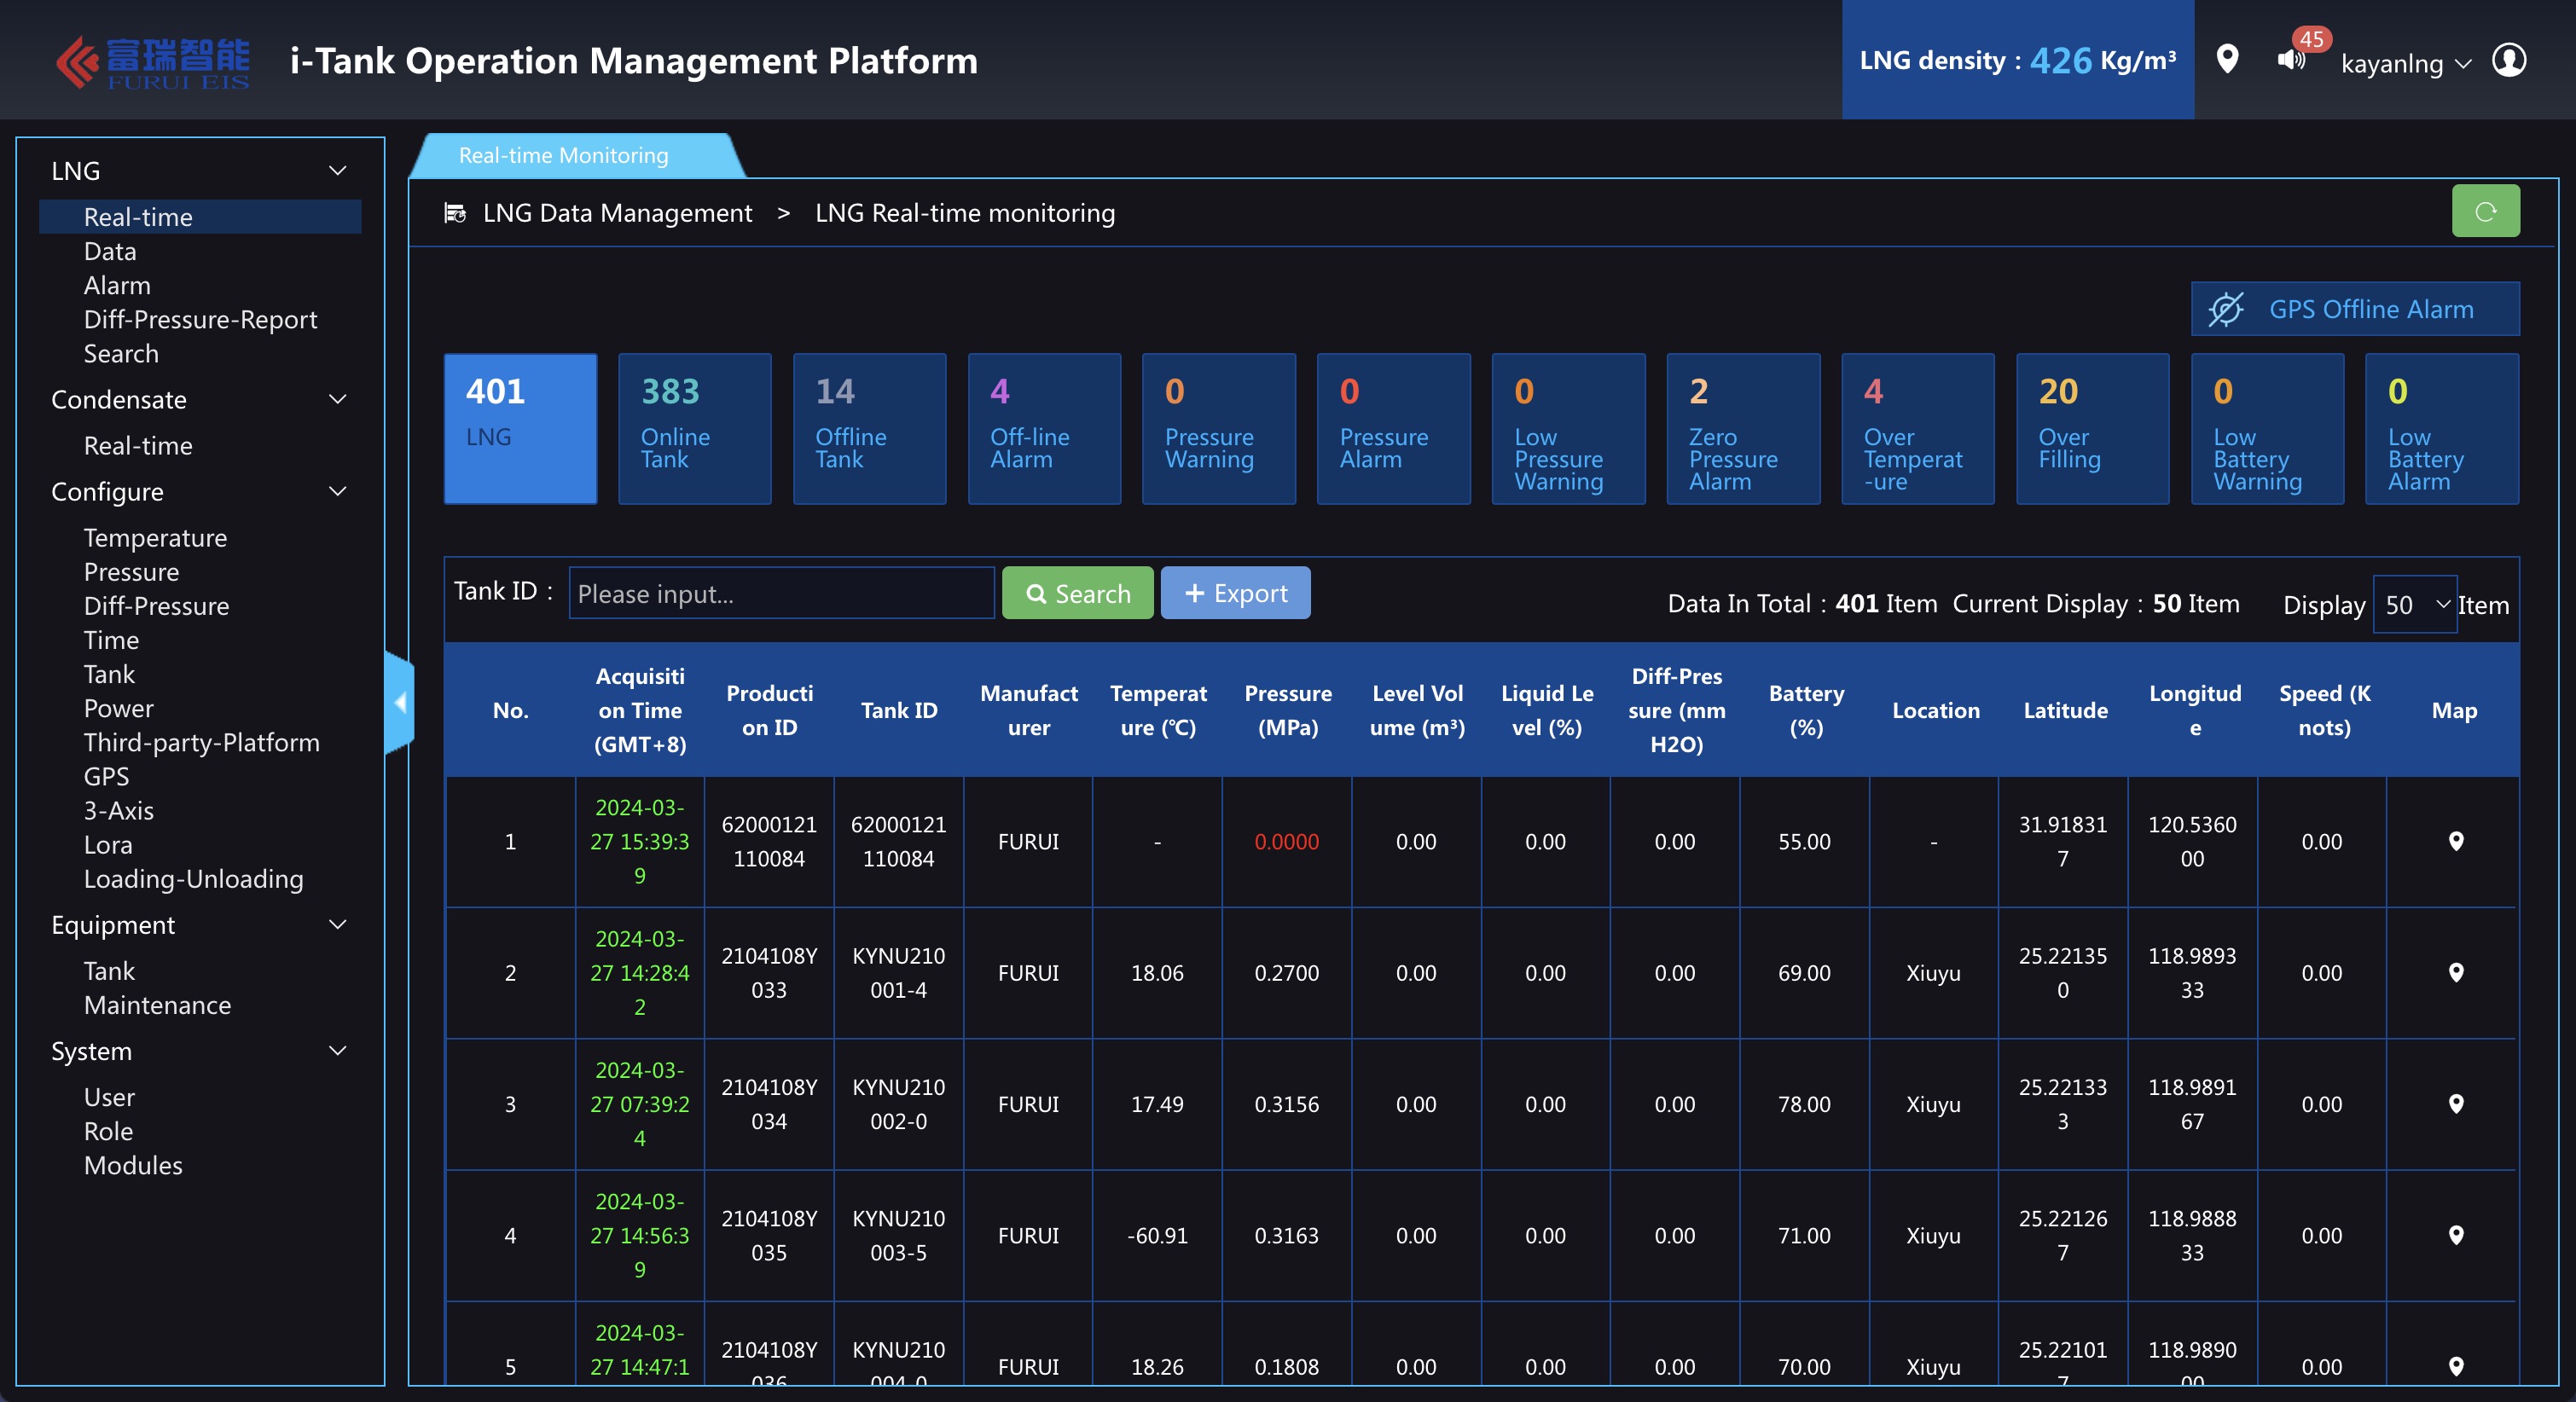Collapse the LNG menu section
This screenshot has height=1402, width=2576.
(338, 171)
